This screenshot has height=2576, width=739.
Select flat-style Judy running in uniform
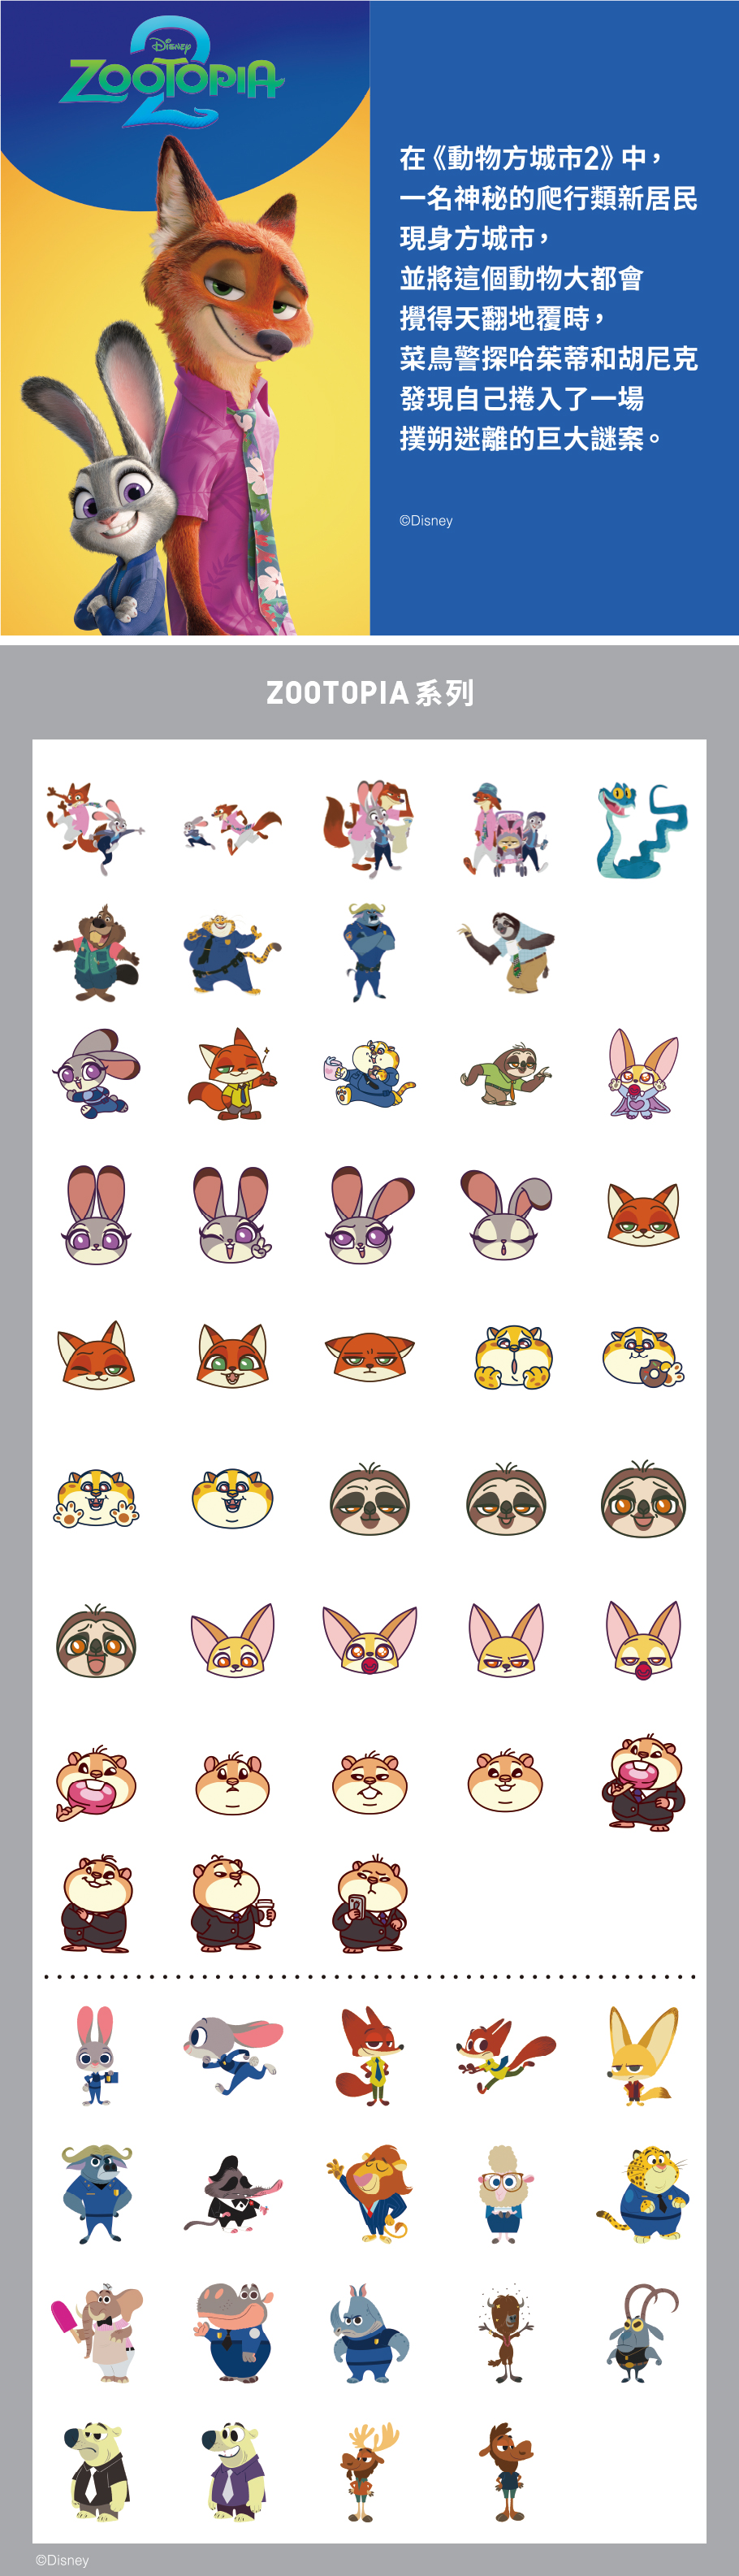click(232, 2055)
